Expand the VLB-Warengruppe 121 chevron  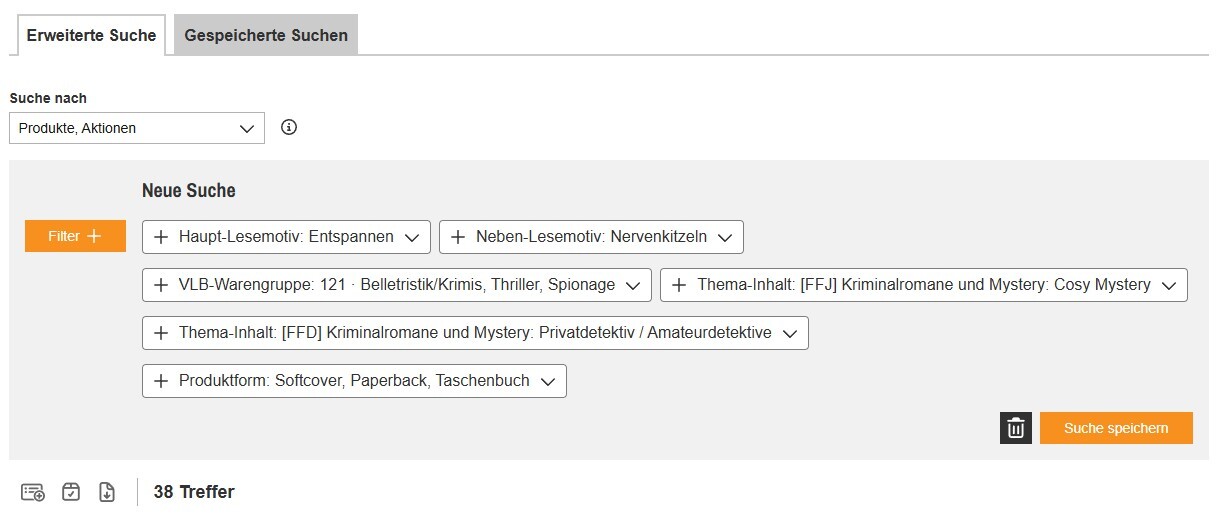point(632,285)
